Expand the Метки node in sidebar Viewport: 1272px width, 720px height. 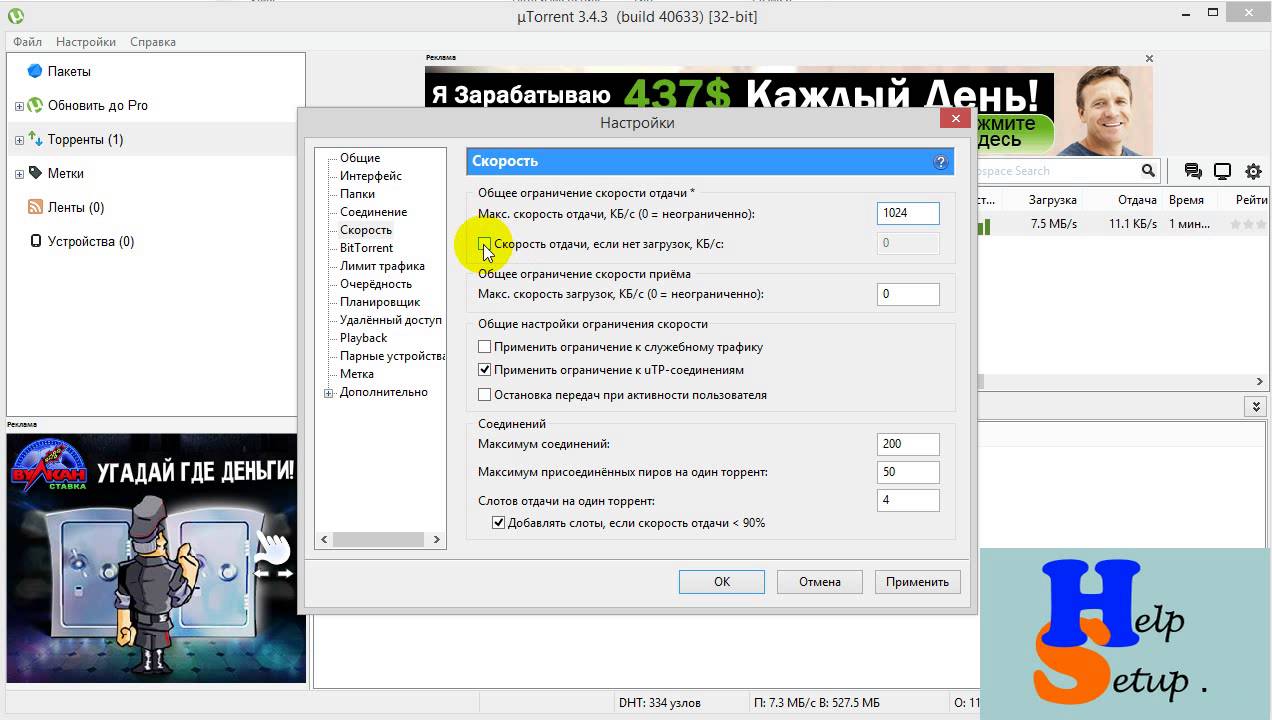coord(19,174)
